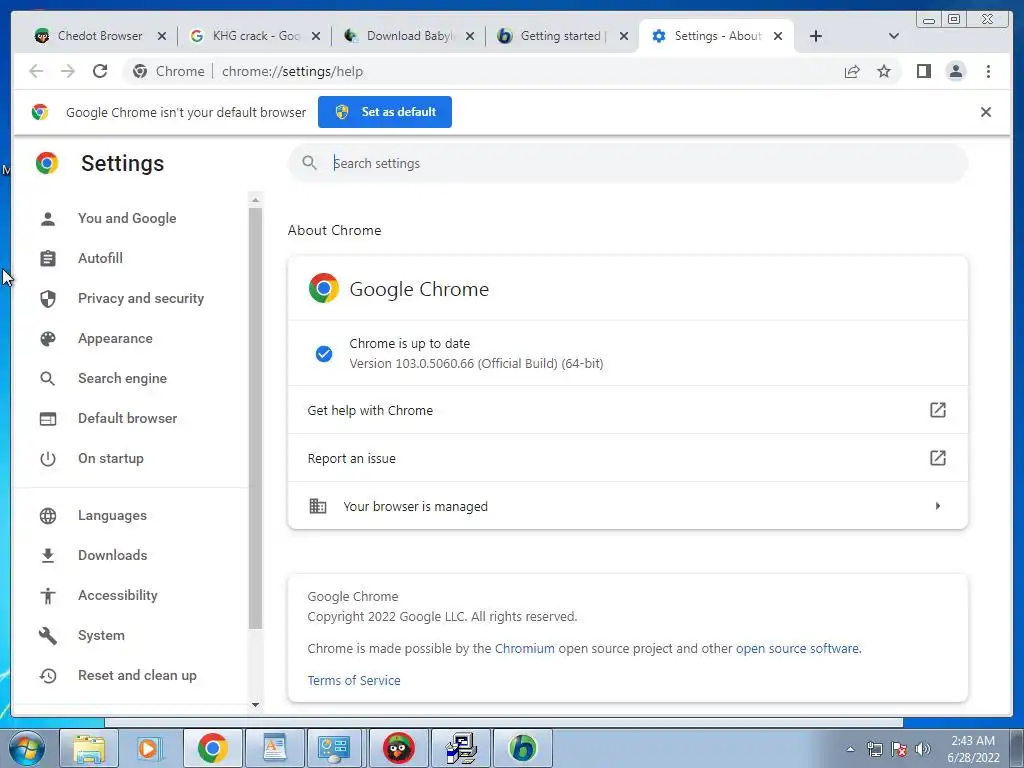Open On startup settings
Image resolution: width=1024 pixels, height=768 pixels.
[110, 458]
